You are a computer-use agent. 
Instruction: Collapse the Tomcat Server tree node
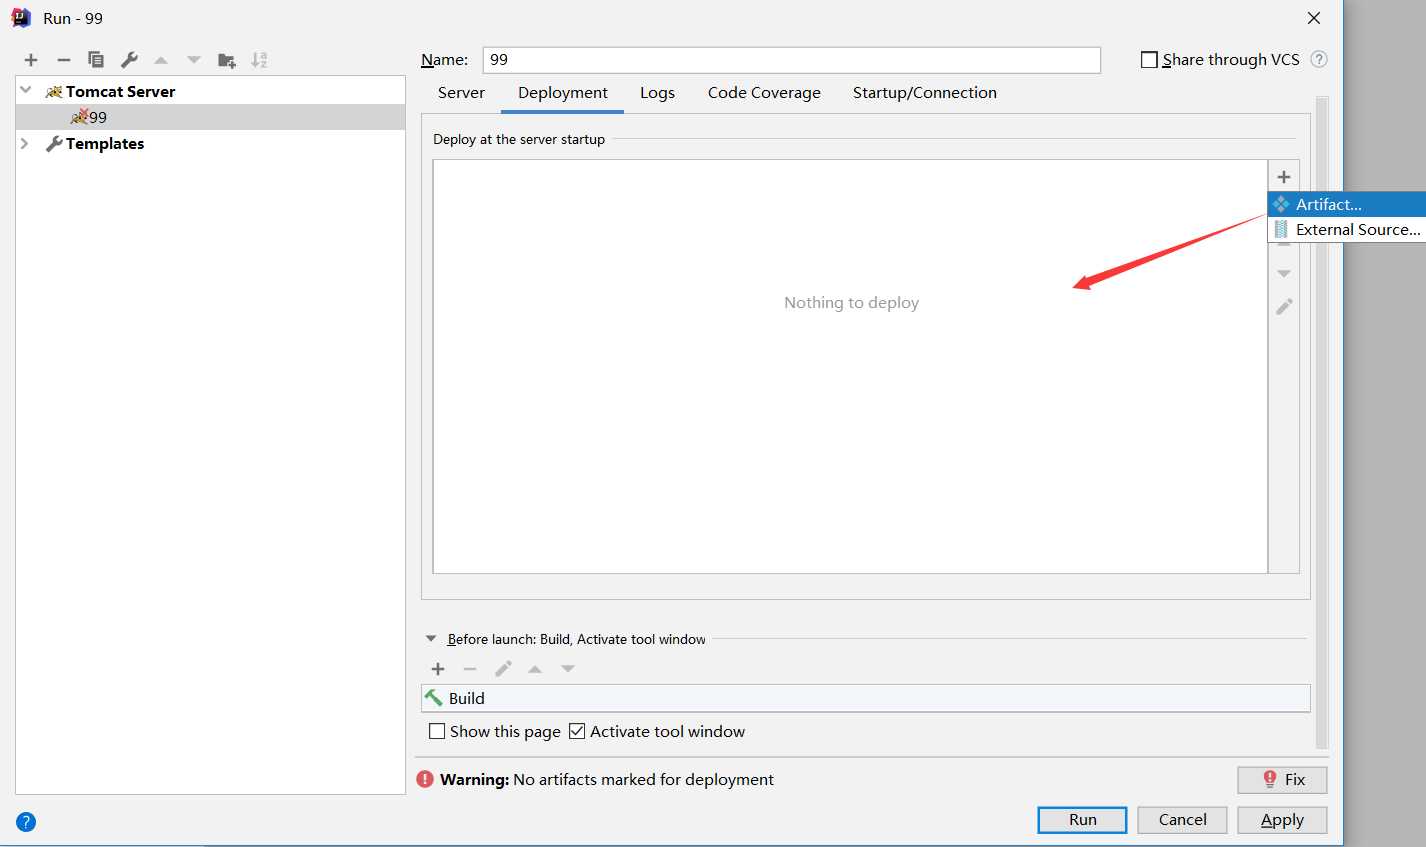tap(26, 90)
